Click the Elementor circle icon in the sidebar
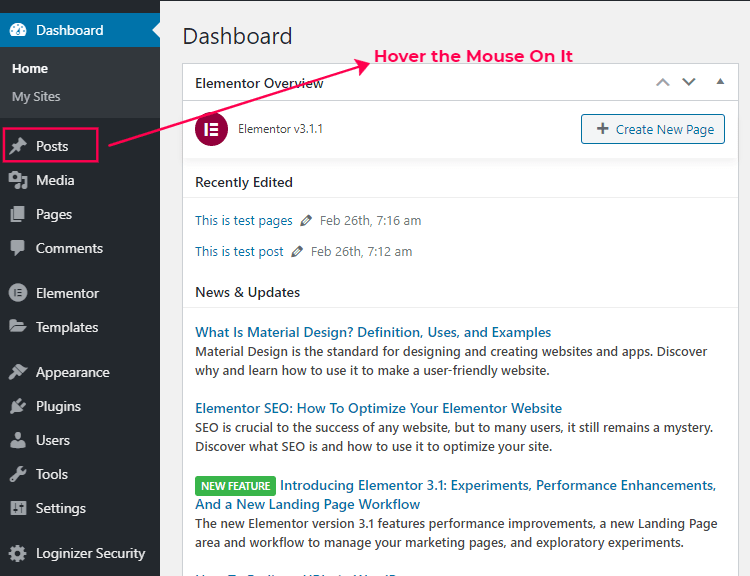The height and width of the screenshot is (576, 750). click(18, 293)
